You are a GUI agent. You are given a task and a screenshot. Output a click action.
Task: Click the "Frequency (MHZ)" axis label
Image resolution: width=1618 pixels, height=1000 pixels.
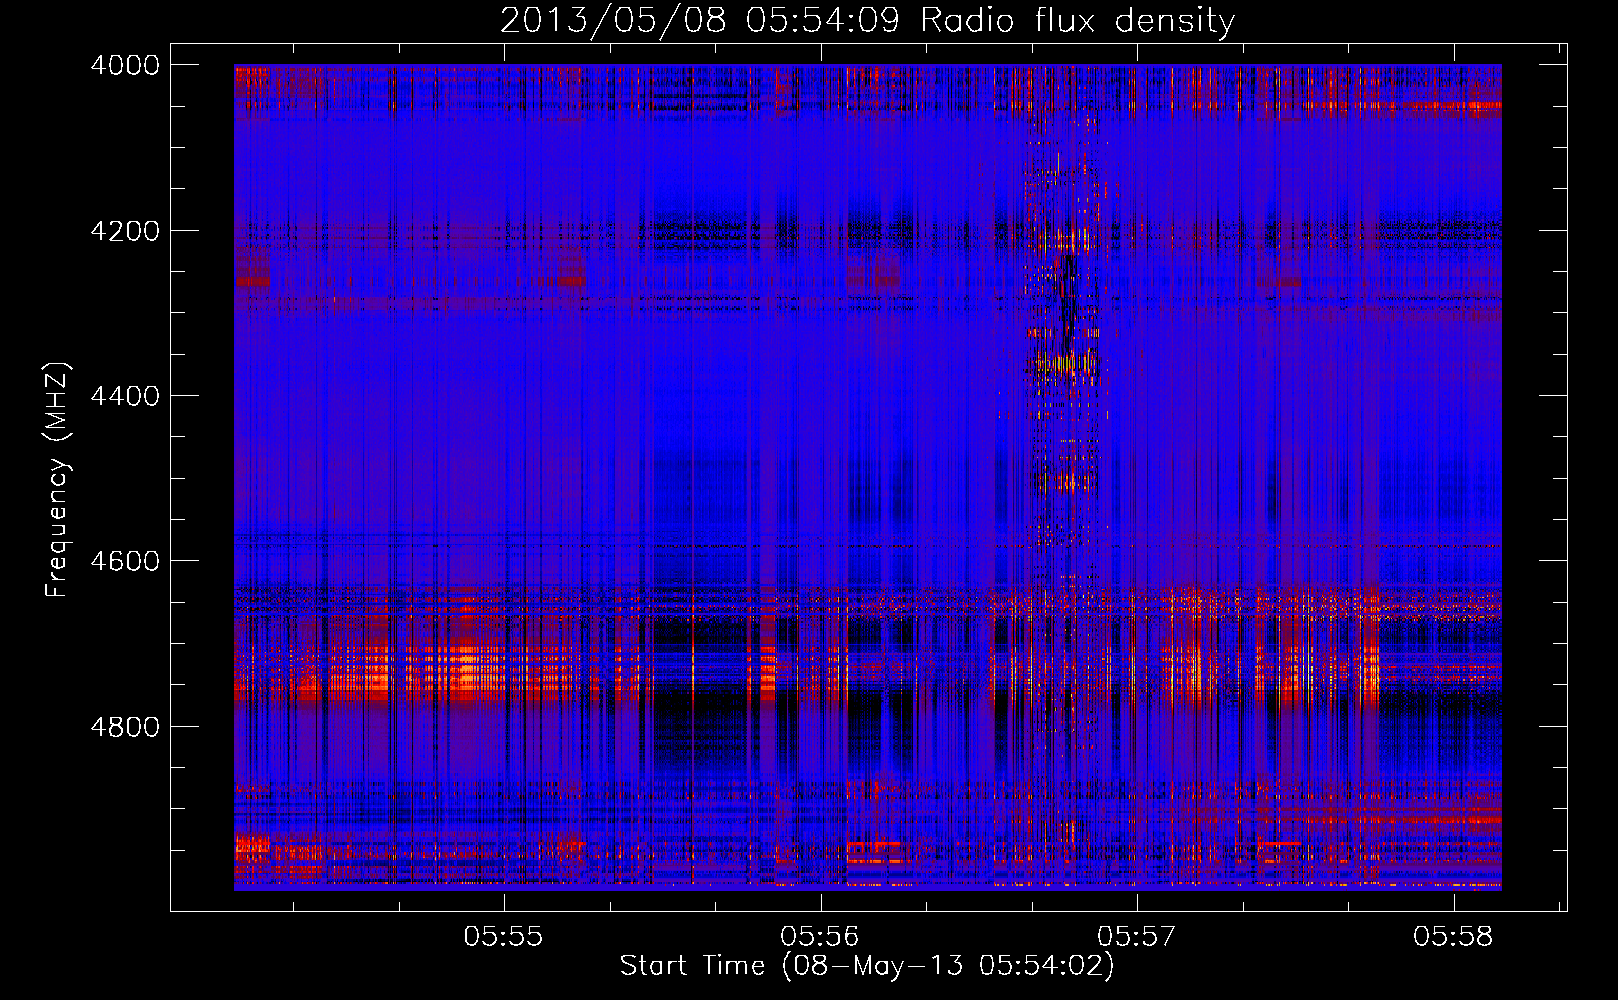[57, 480]
